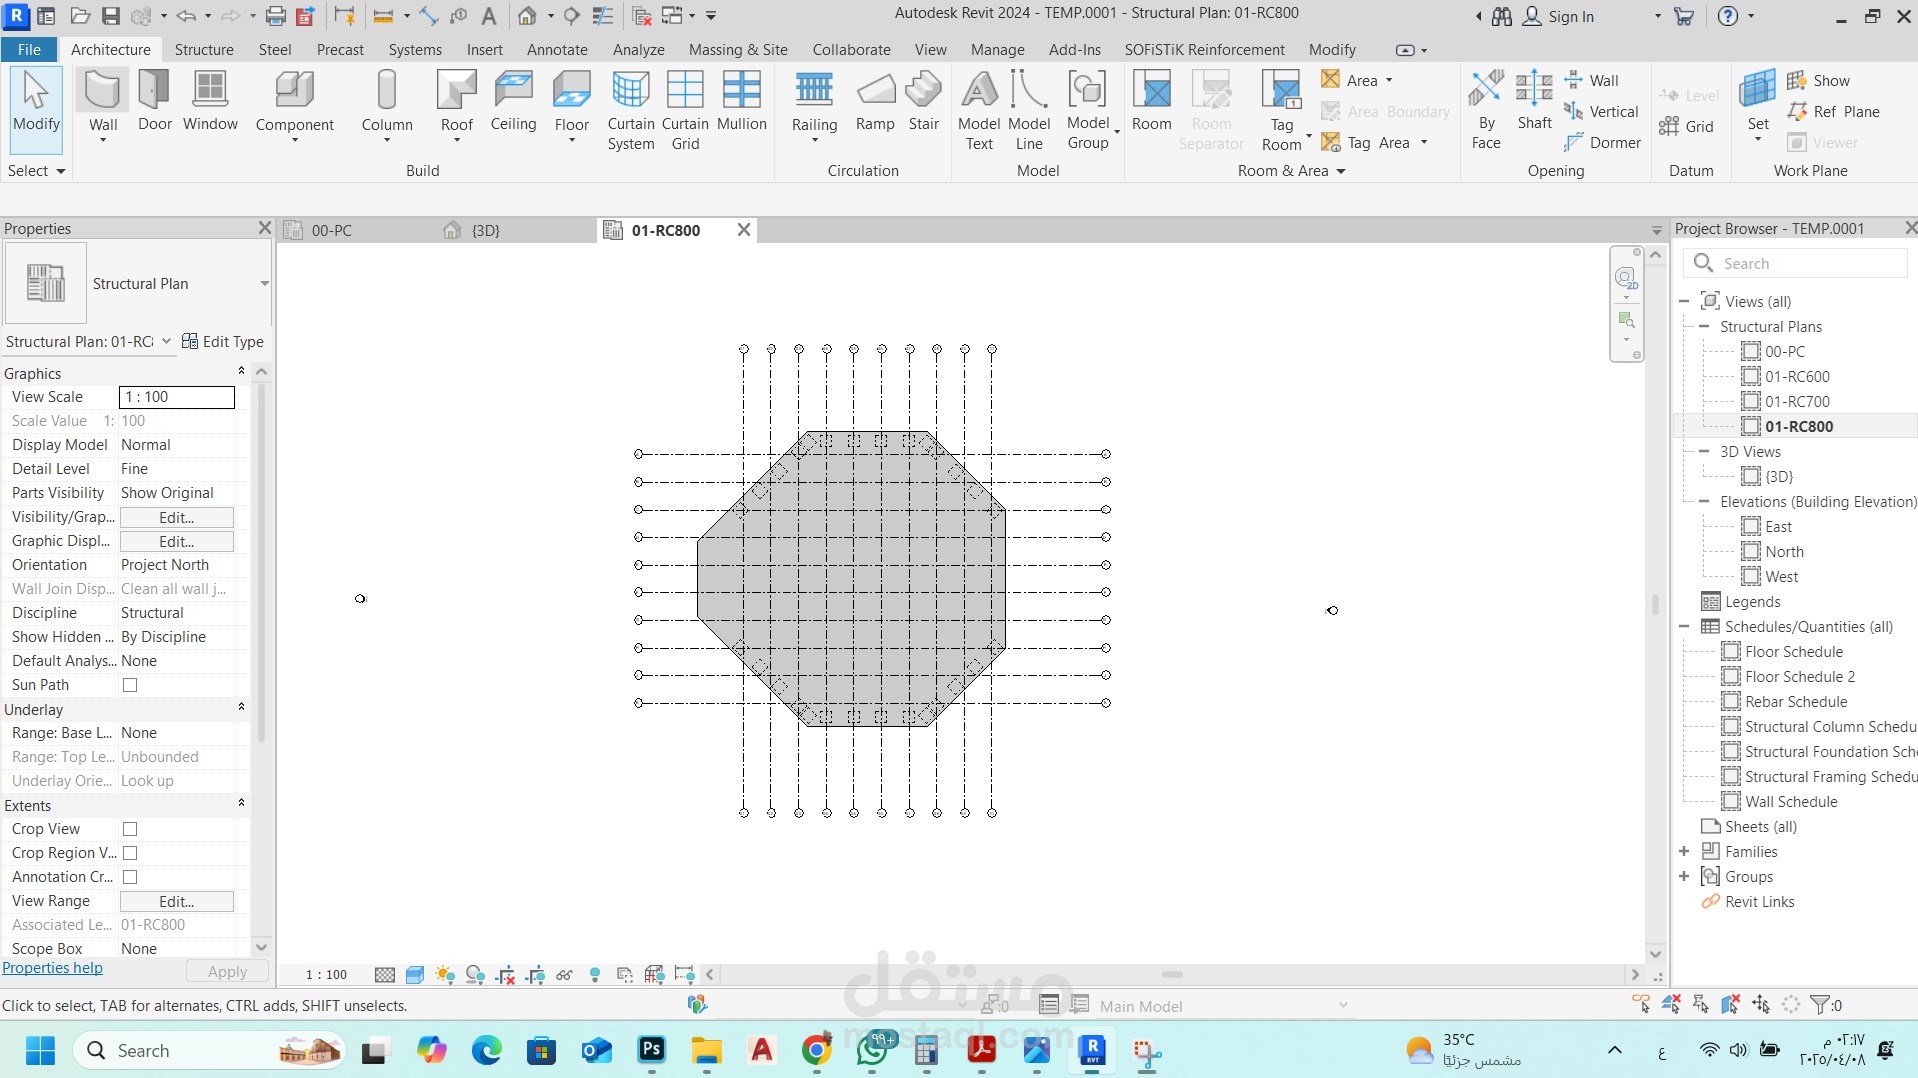
Task: Select the Curtain System tool
Action: click(x=631, y=110)
